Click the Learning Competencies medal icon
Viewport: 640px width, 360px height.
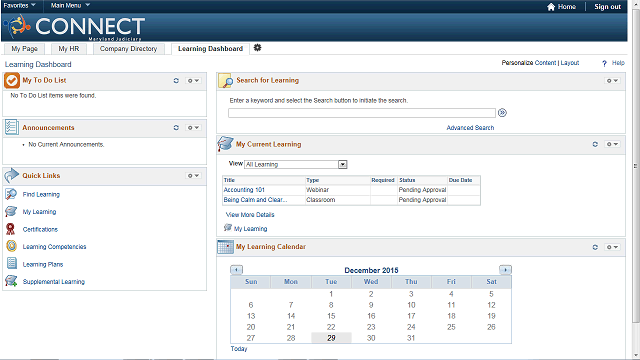[x=11, y=246]
